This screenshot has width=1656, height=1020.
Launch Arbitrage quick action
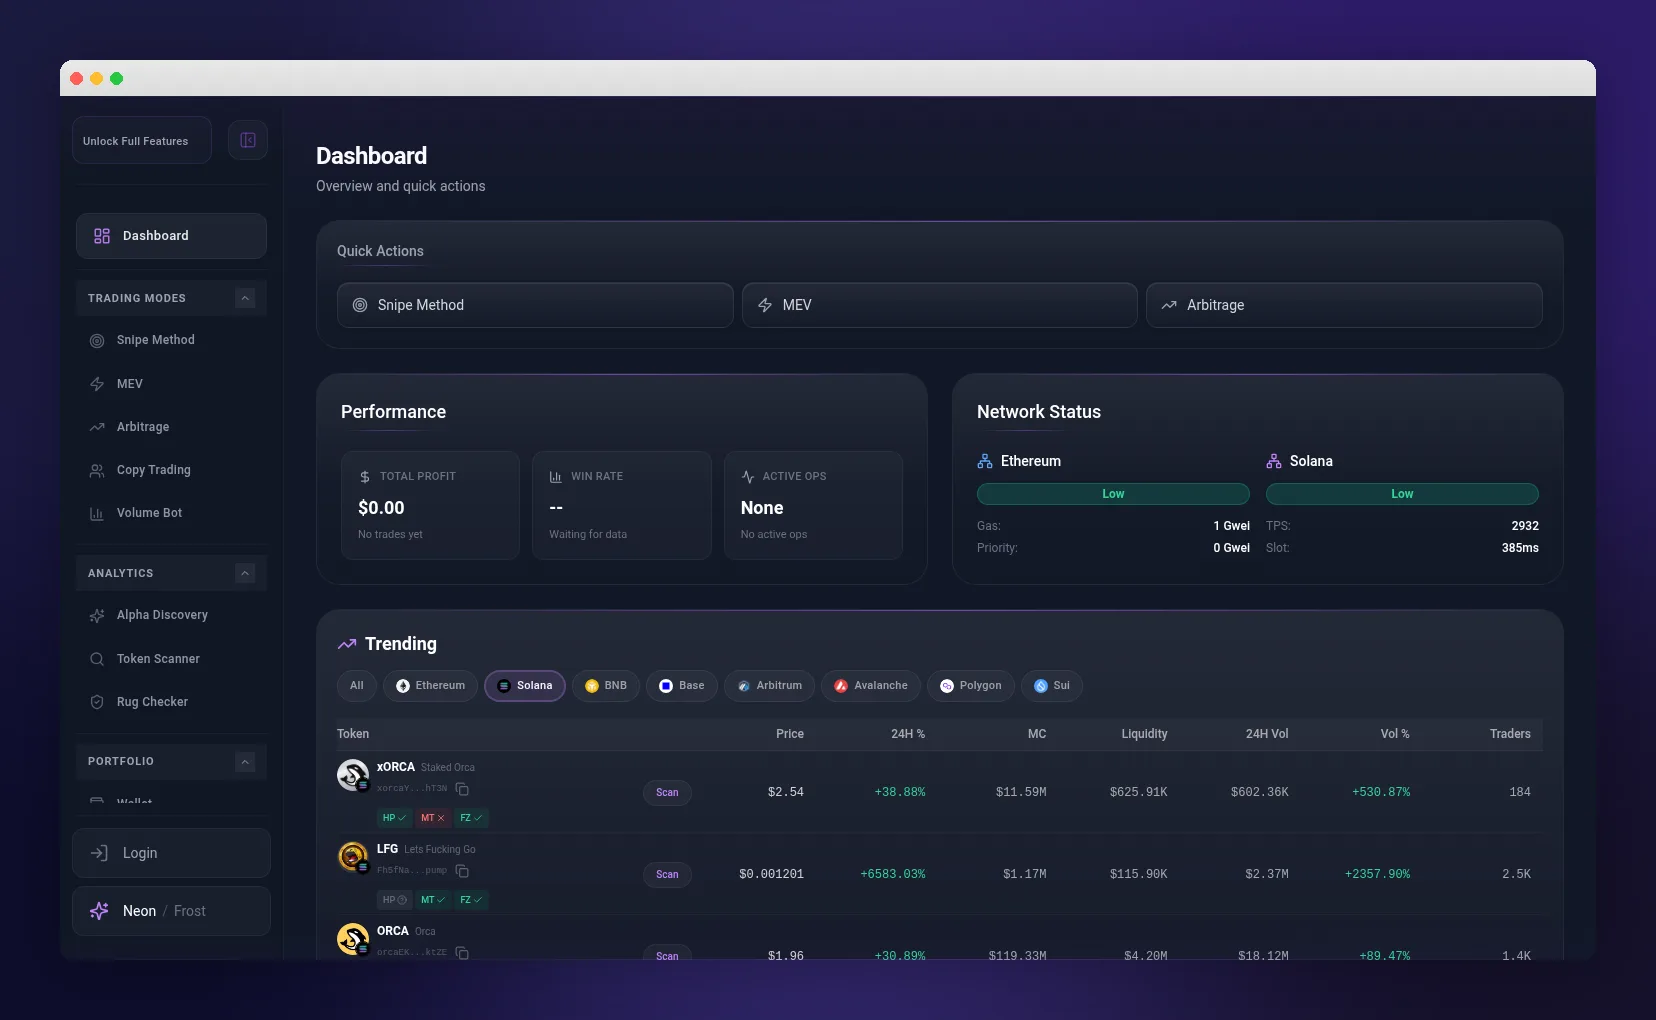point(1344,305)
